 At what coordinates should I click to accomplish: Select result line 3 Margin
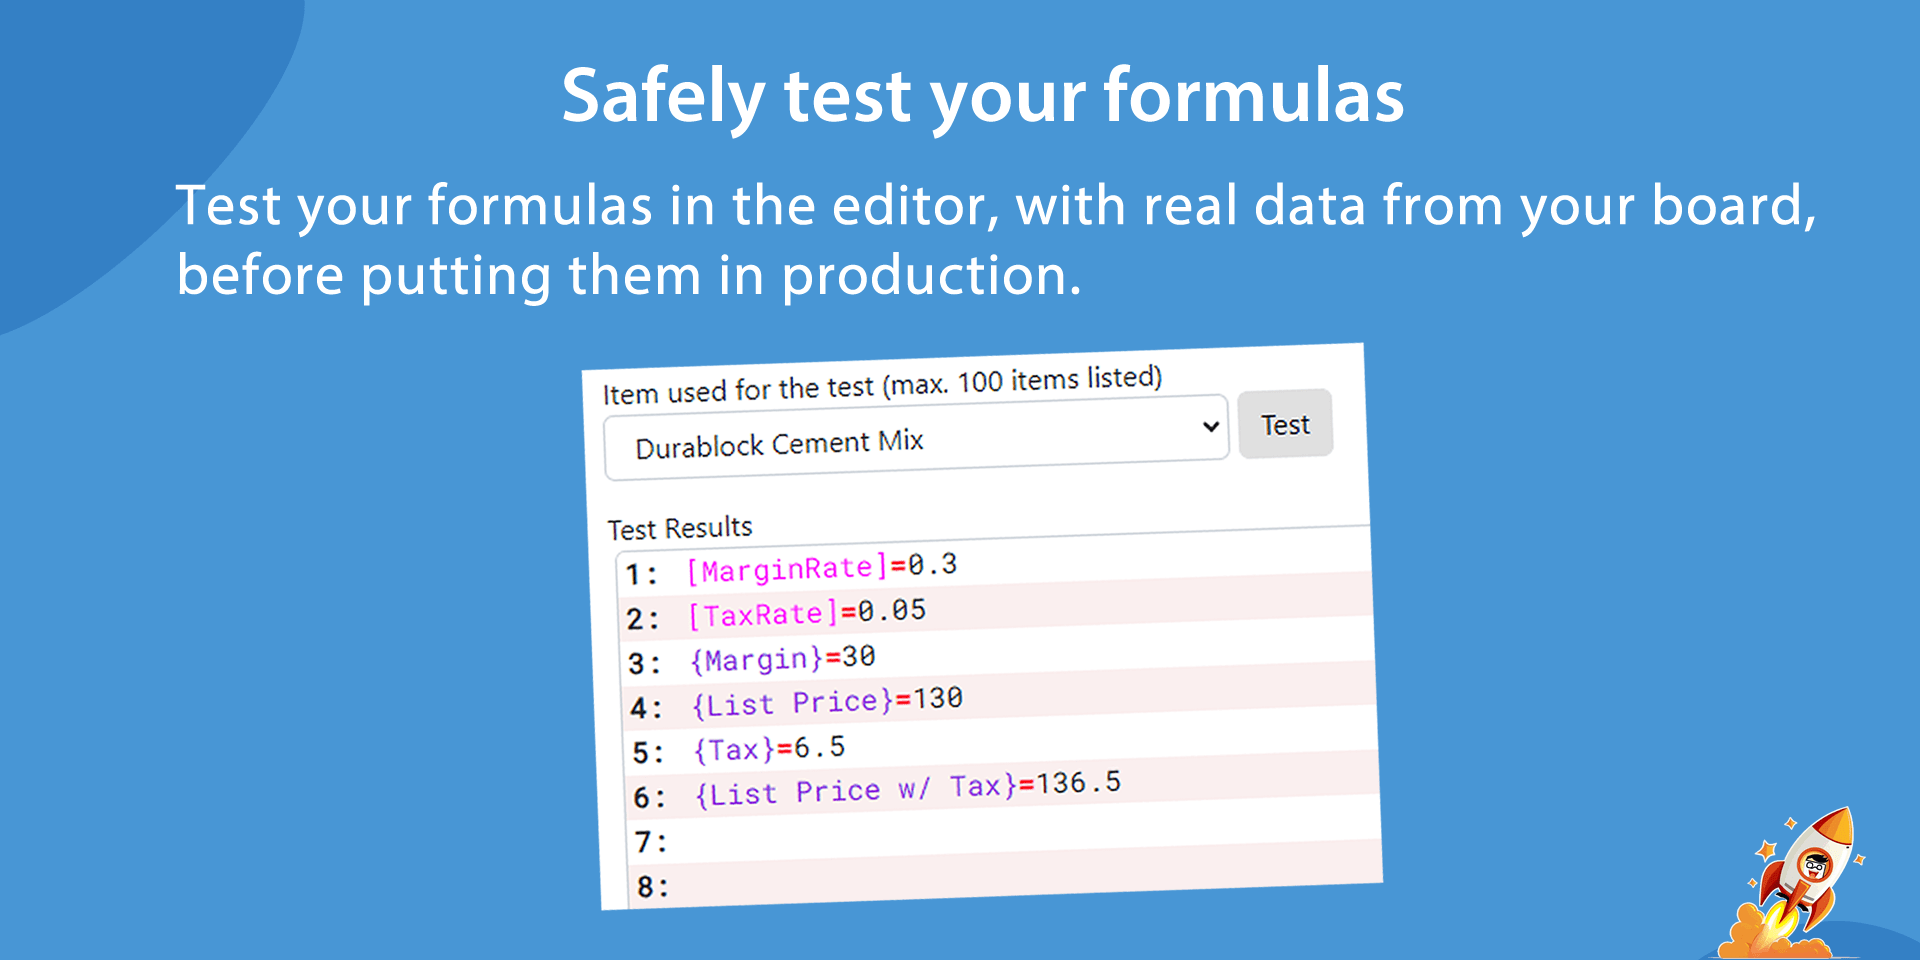pyautogui.click(x=997, y=657)
